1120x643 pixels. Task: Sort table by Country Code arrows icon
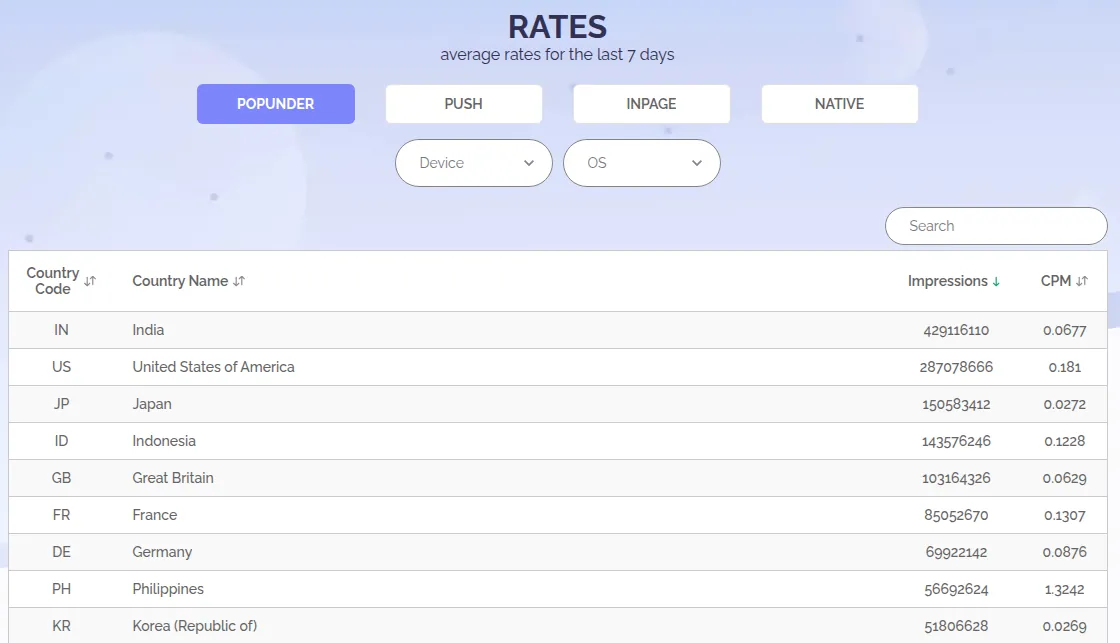pos(90,281)
